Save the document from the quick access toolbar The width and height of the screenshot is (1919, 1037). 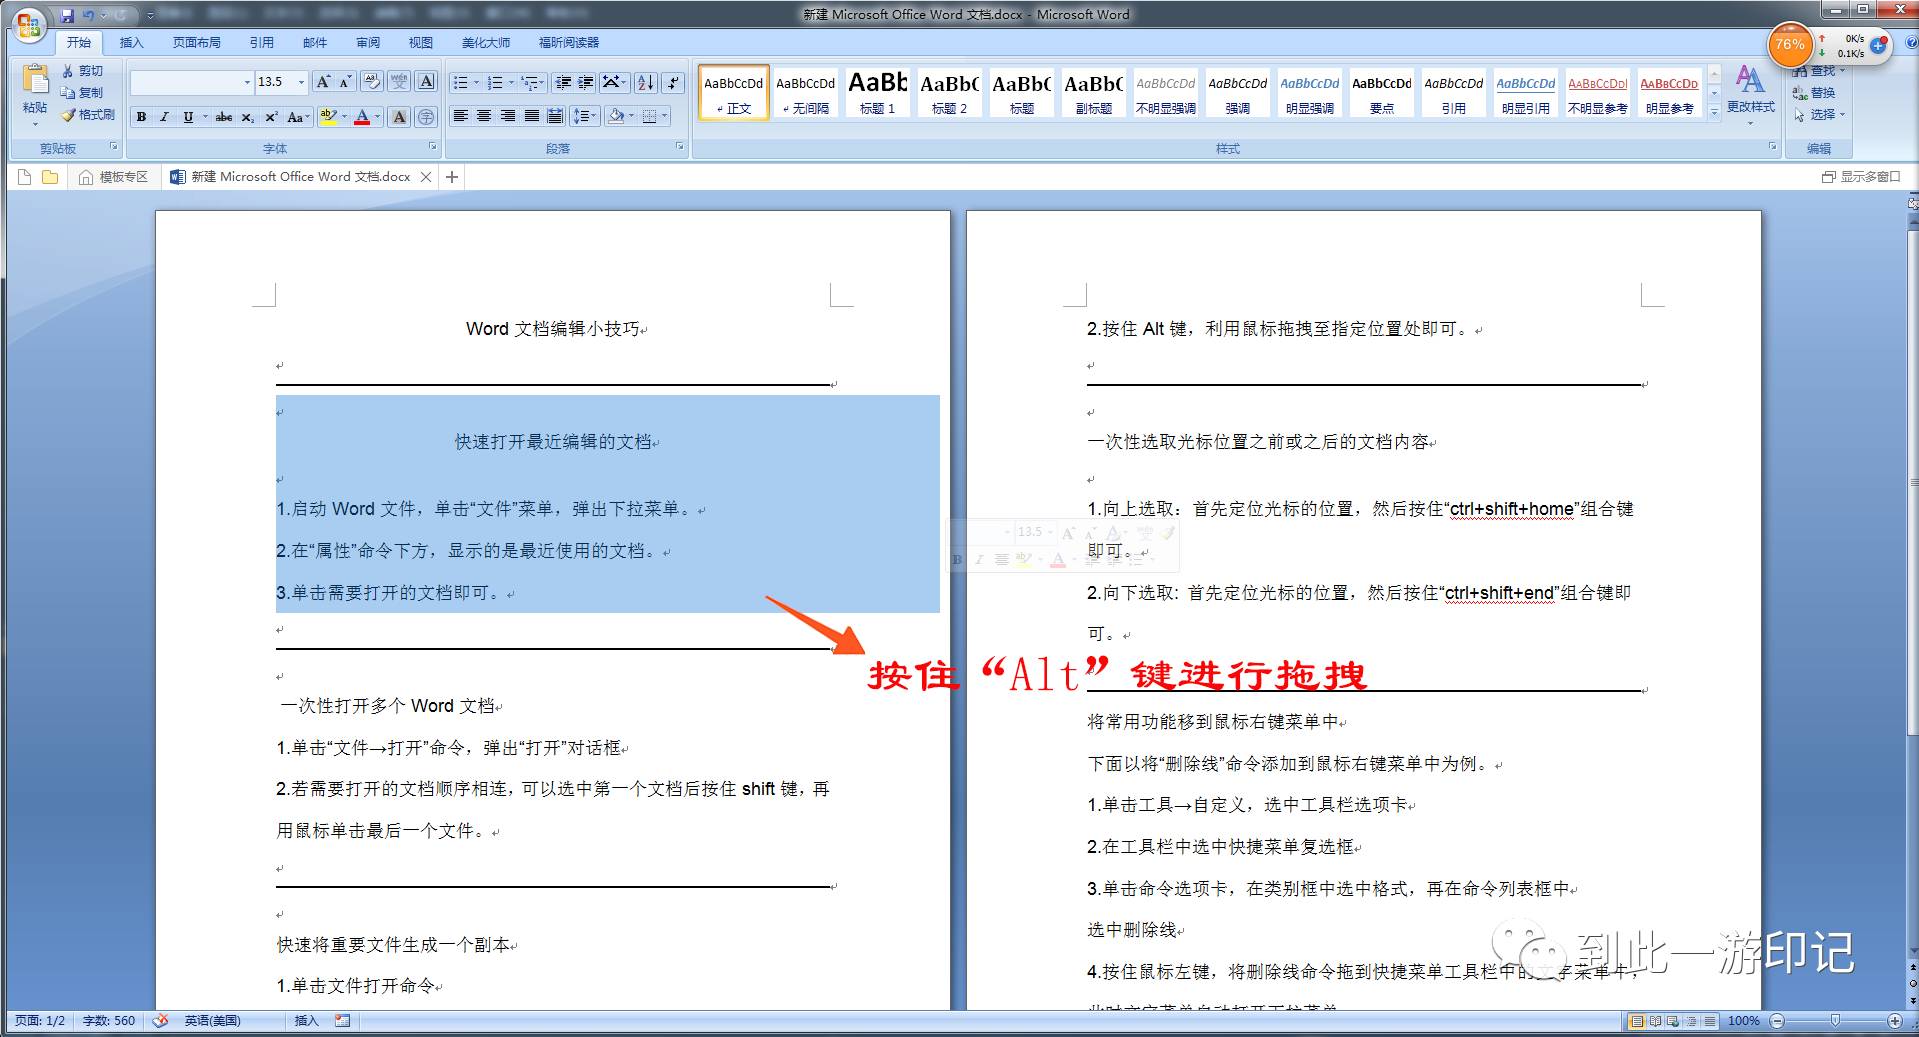click(x=67, y=15)
